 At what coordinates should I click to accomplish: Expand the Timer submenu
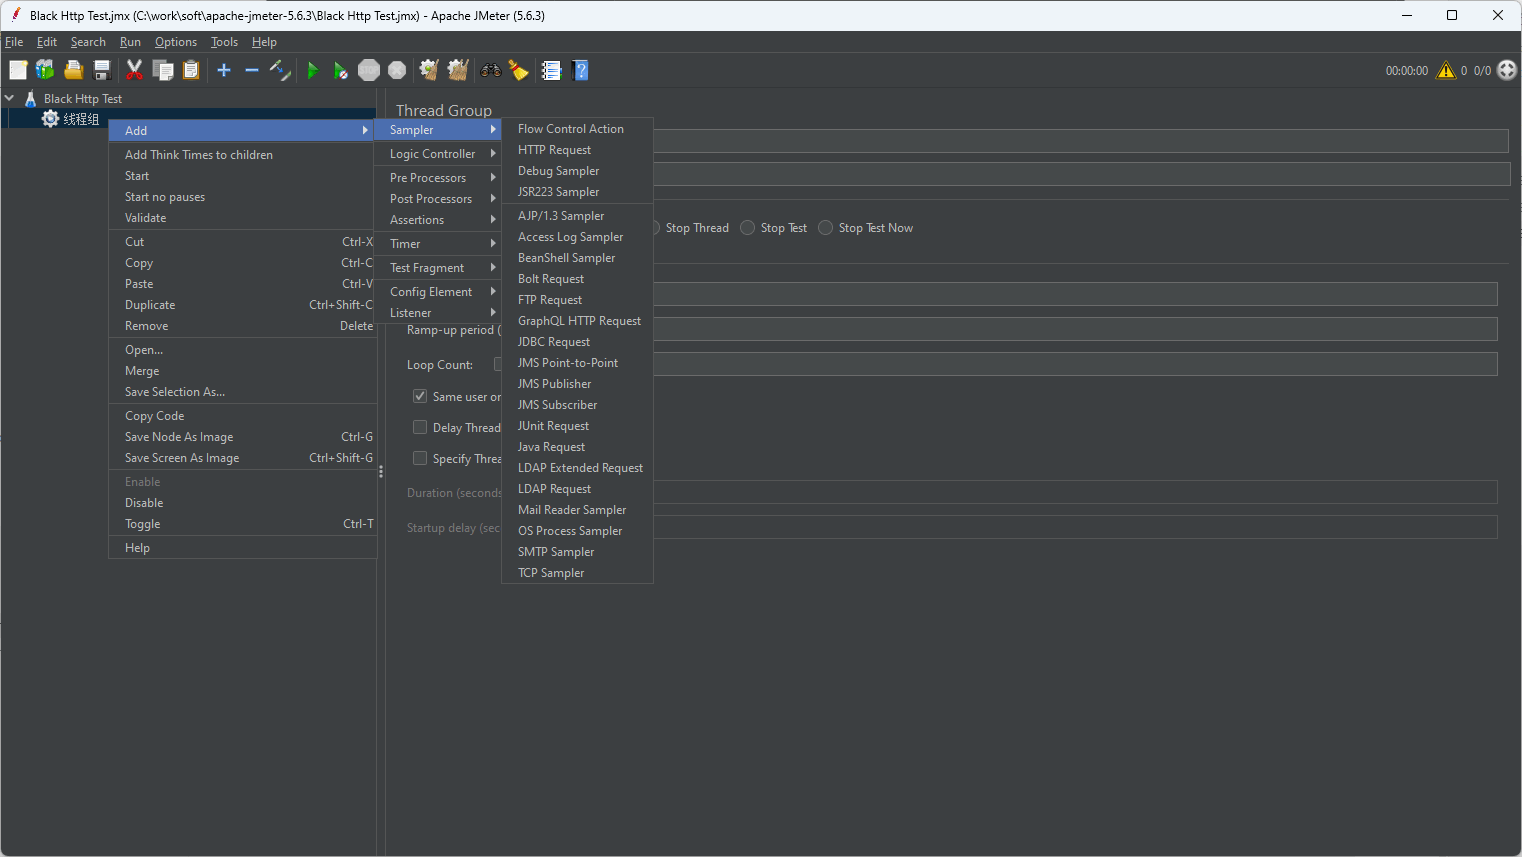click(438, 244)
